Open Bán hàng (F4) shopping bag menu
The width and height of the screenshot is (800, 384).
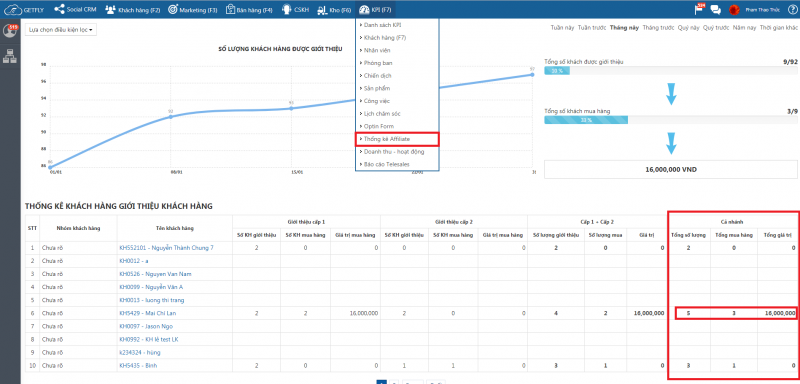pos(230,9)
